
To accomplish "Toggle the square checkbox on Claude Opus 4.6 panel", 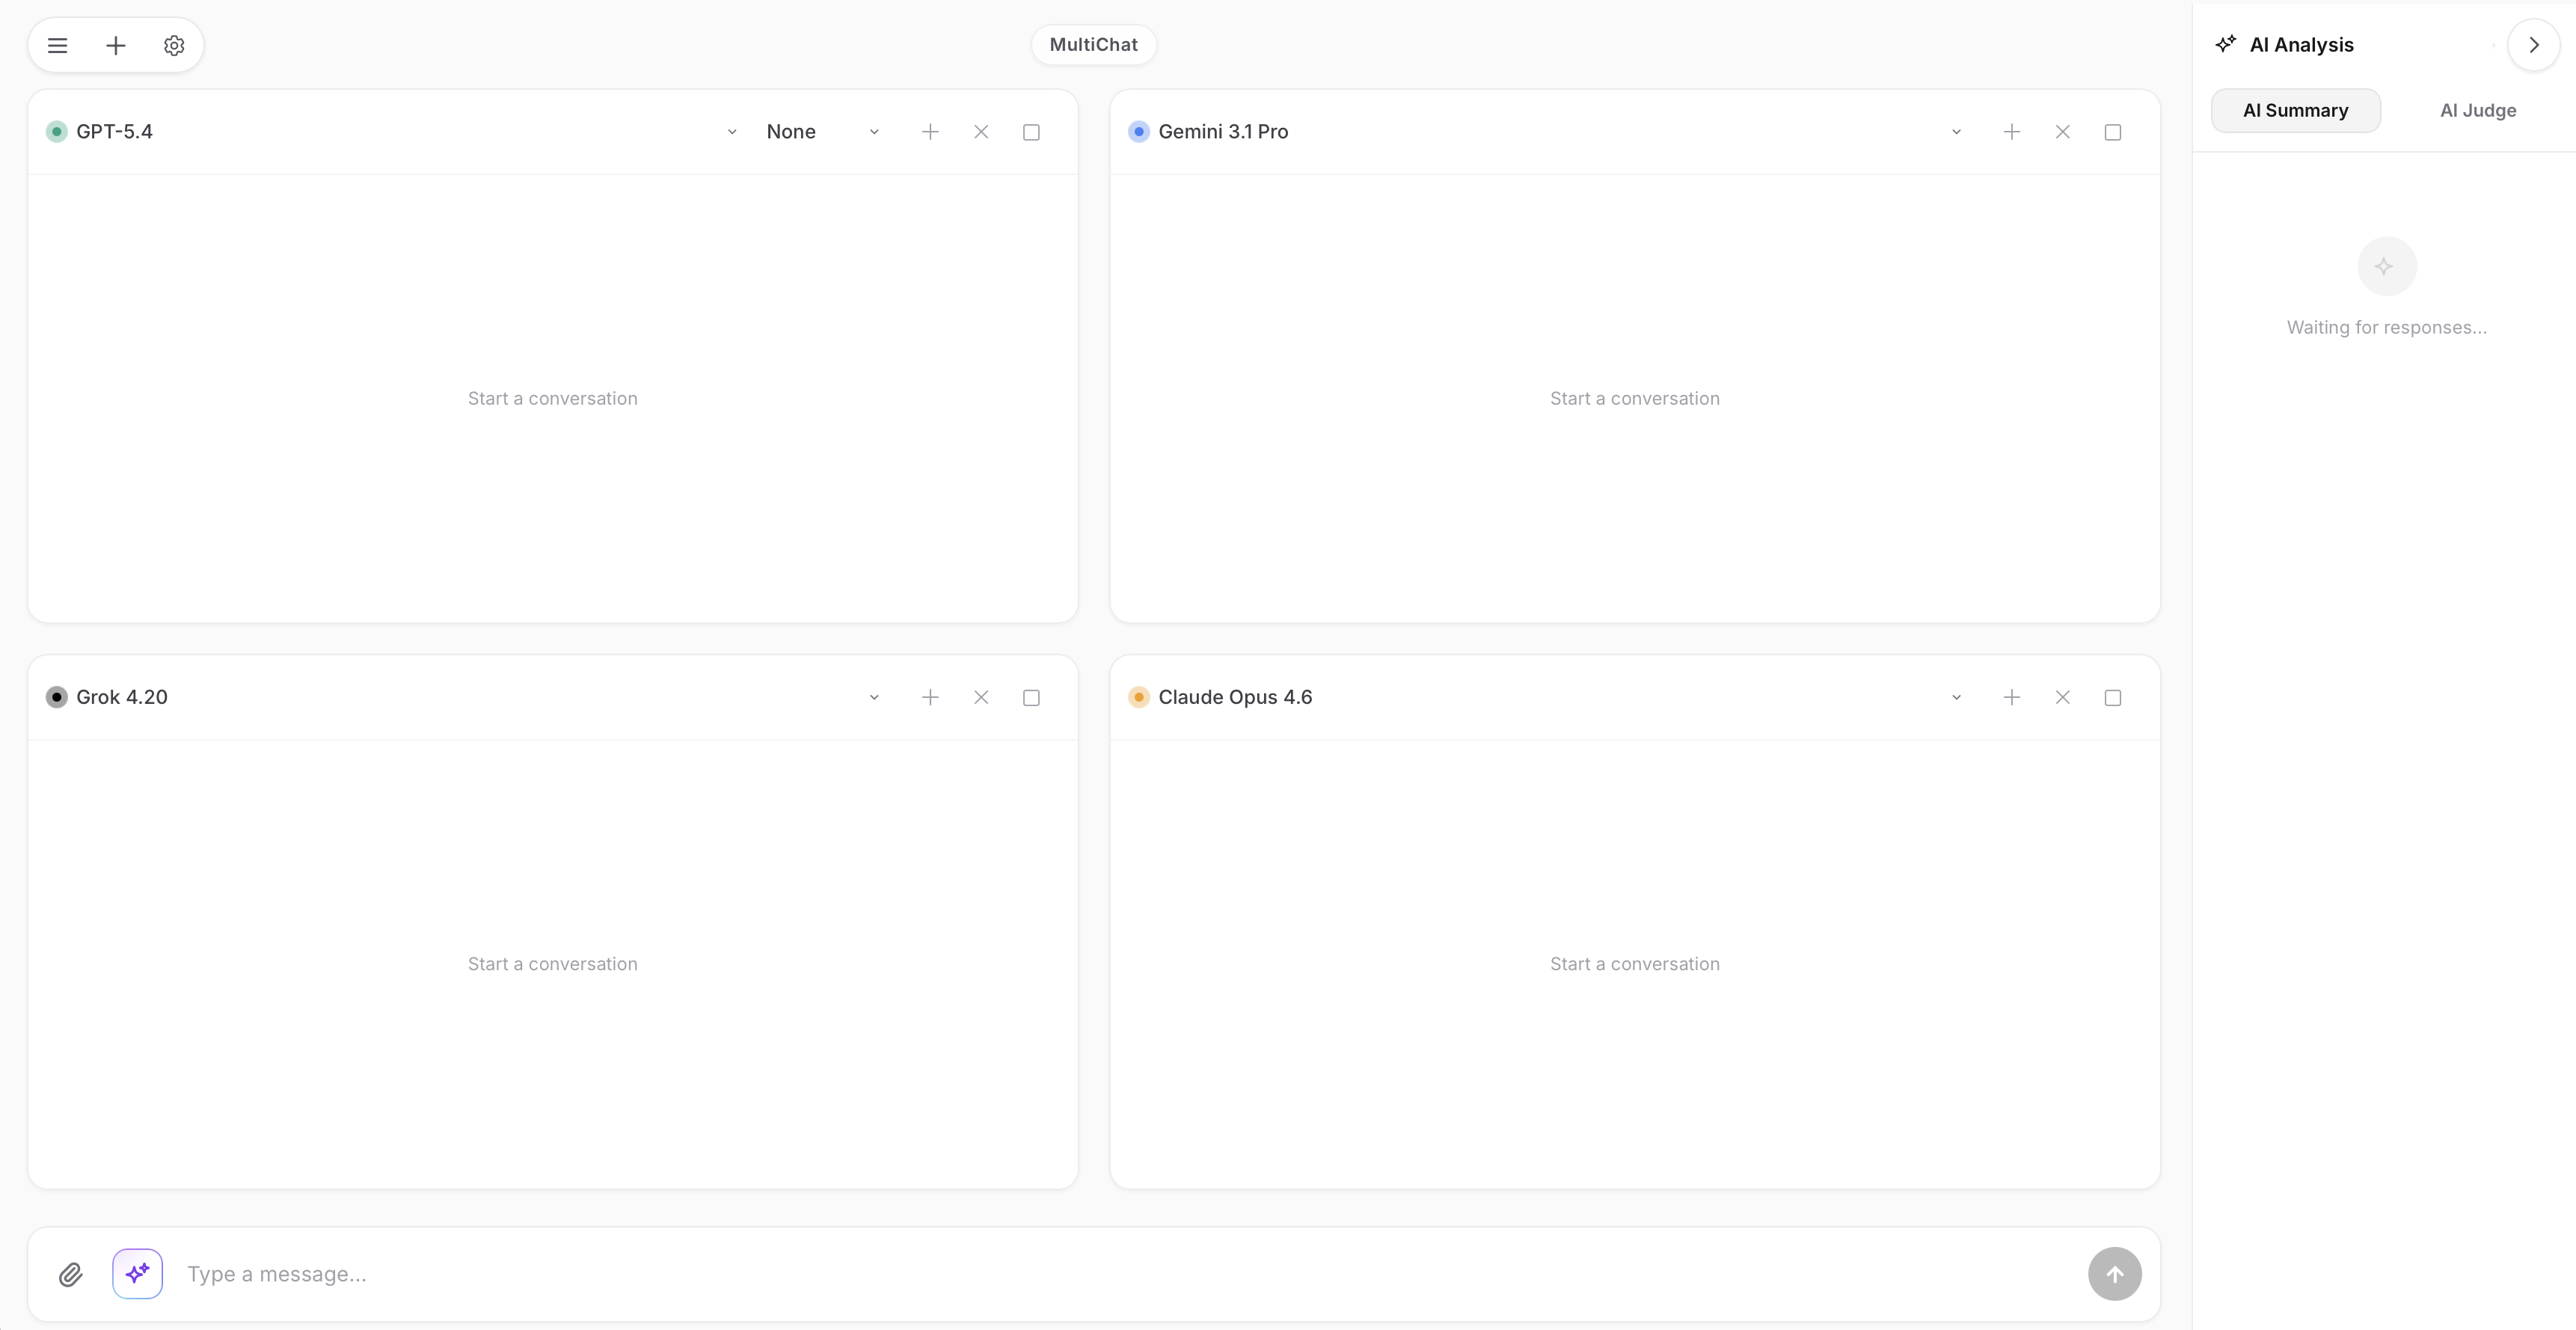I will (2112, 697).
